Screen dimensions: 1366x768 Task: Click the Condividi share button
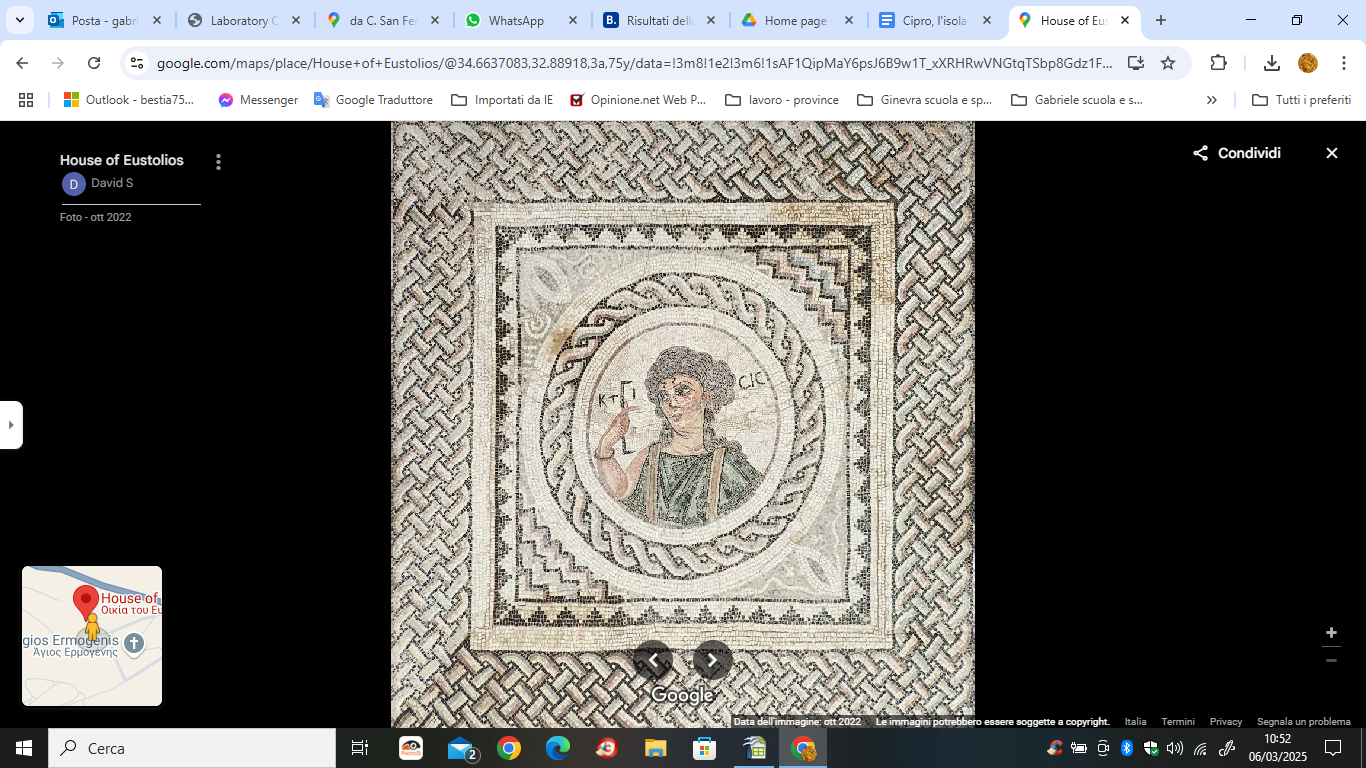[1237, 153]
